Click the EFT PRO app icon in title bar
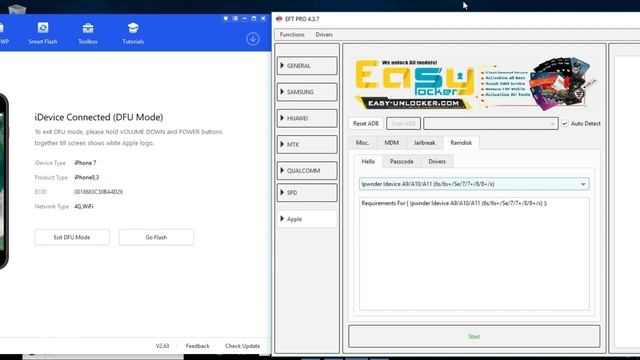The height and width of the screenshot is (360, 640). tap(279, 19)
